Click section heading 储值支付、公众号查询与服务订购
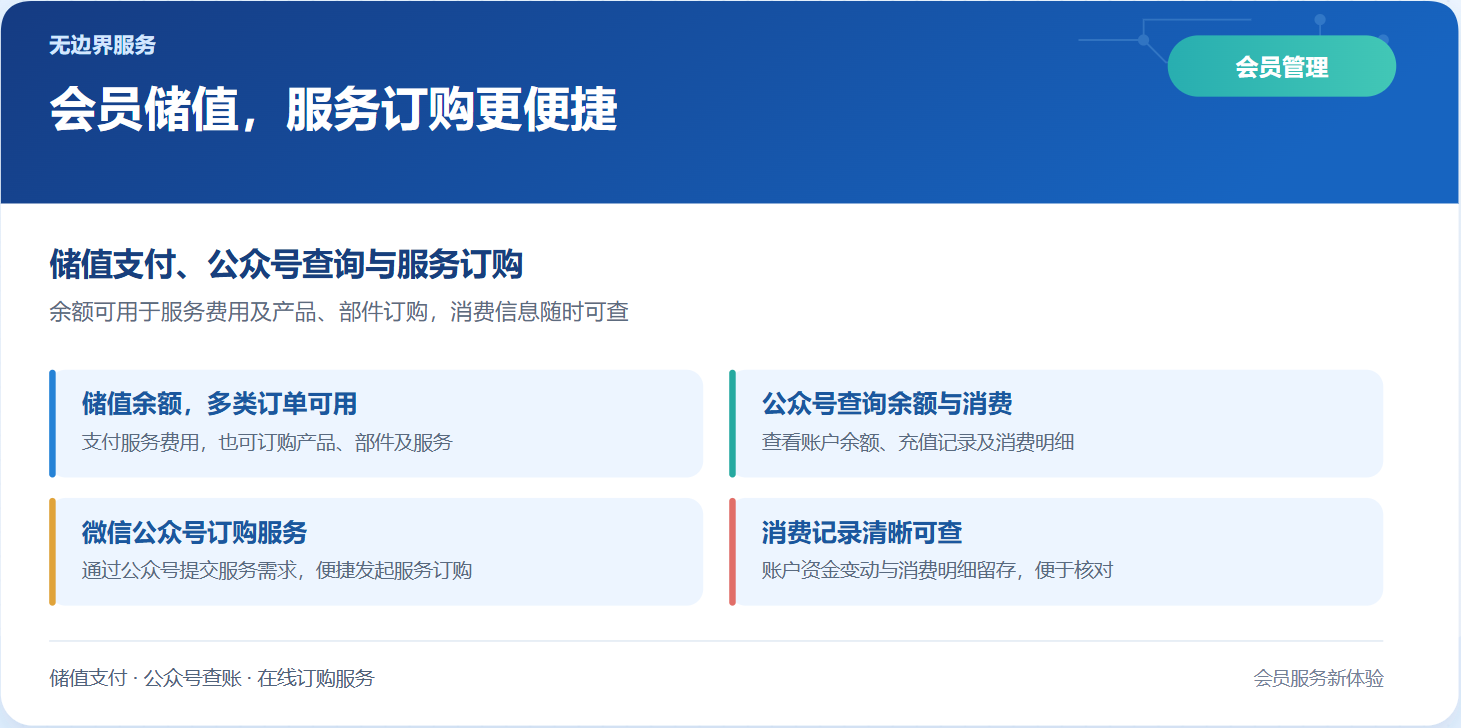Viewport: 1461px width, 728px height. point(286,266)
